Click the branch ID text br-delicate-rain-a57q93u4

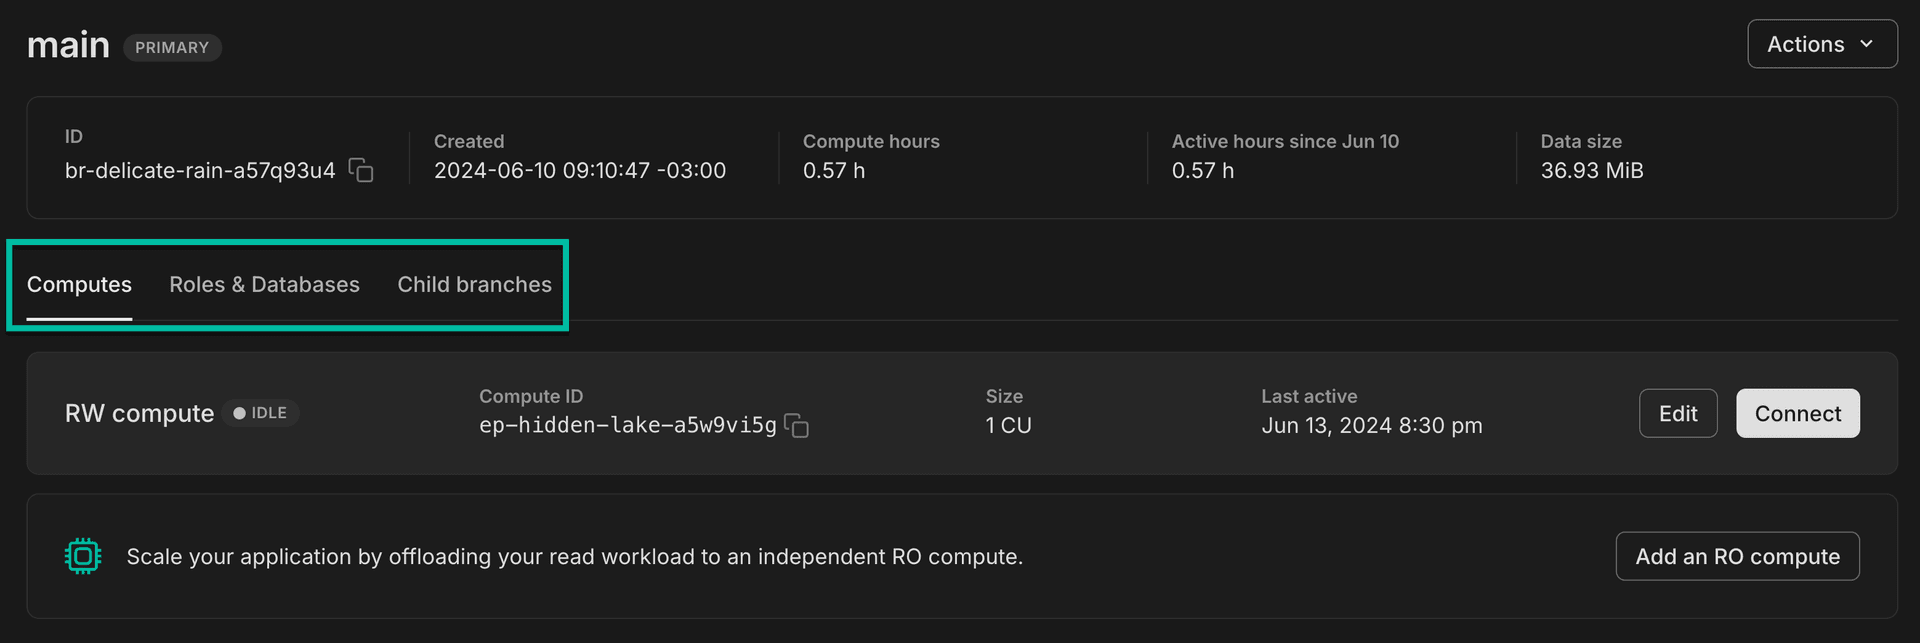tap(200, 171)
